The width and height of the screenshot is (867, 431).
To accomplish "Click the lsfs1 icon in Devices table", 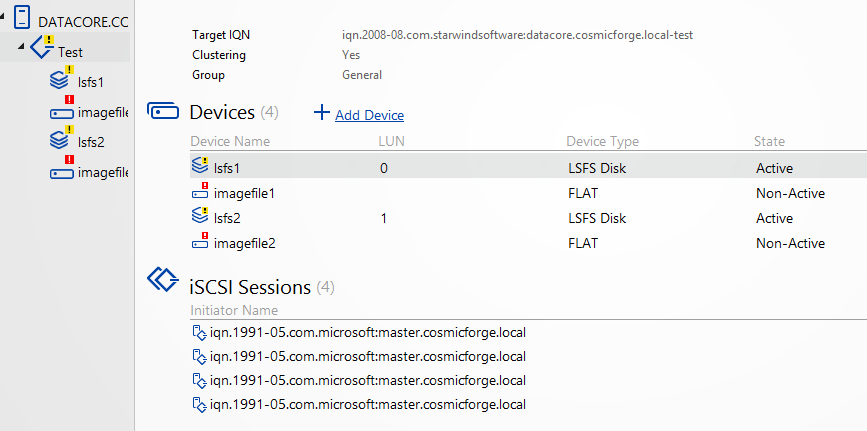I will [200, 165].
